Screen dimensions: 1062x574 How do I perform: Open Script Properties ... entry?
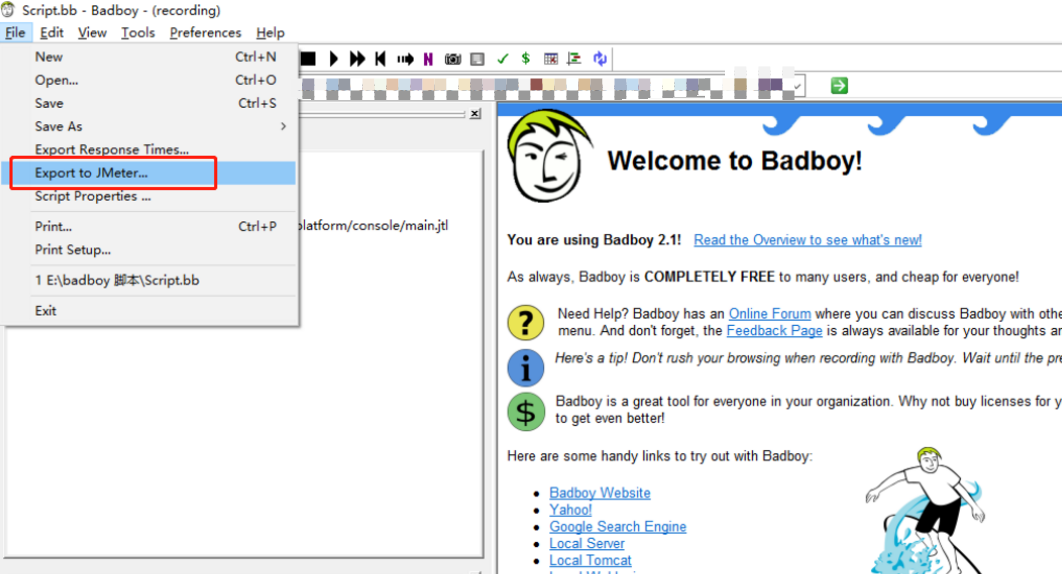click(x=149, y=196)
